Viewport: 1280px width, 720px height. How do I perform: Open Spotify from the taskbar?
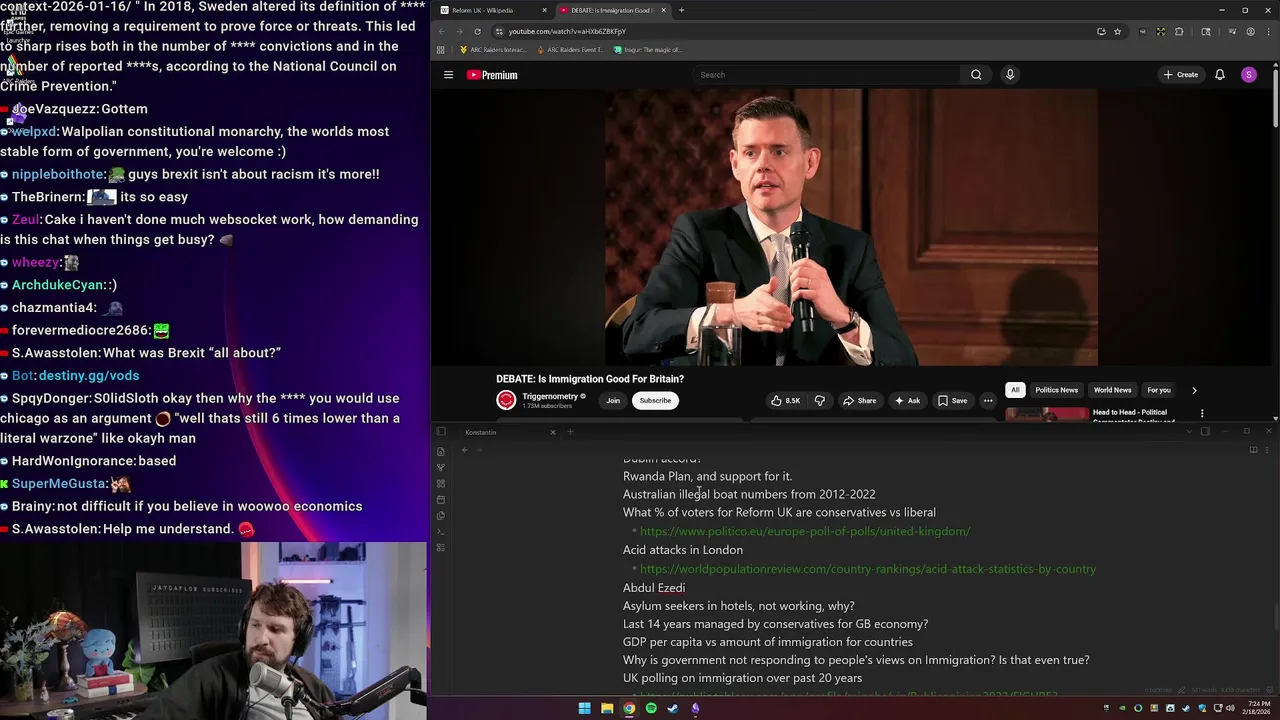pos(651,709)
